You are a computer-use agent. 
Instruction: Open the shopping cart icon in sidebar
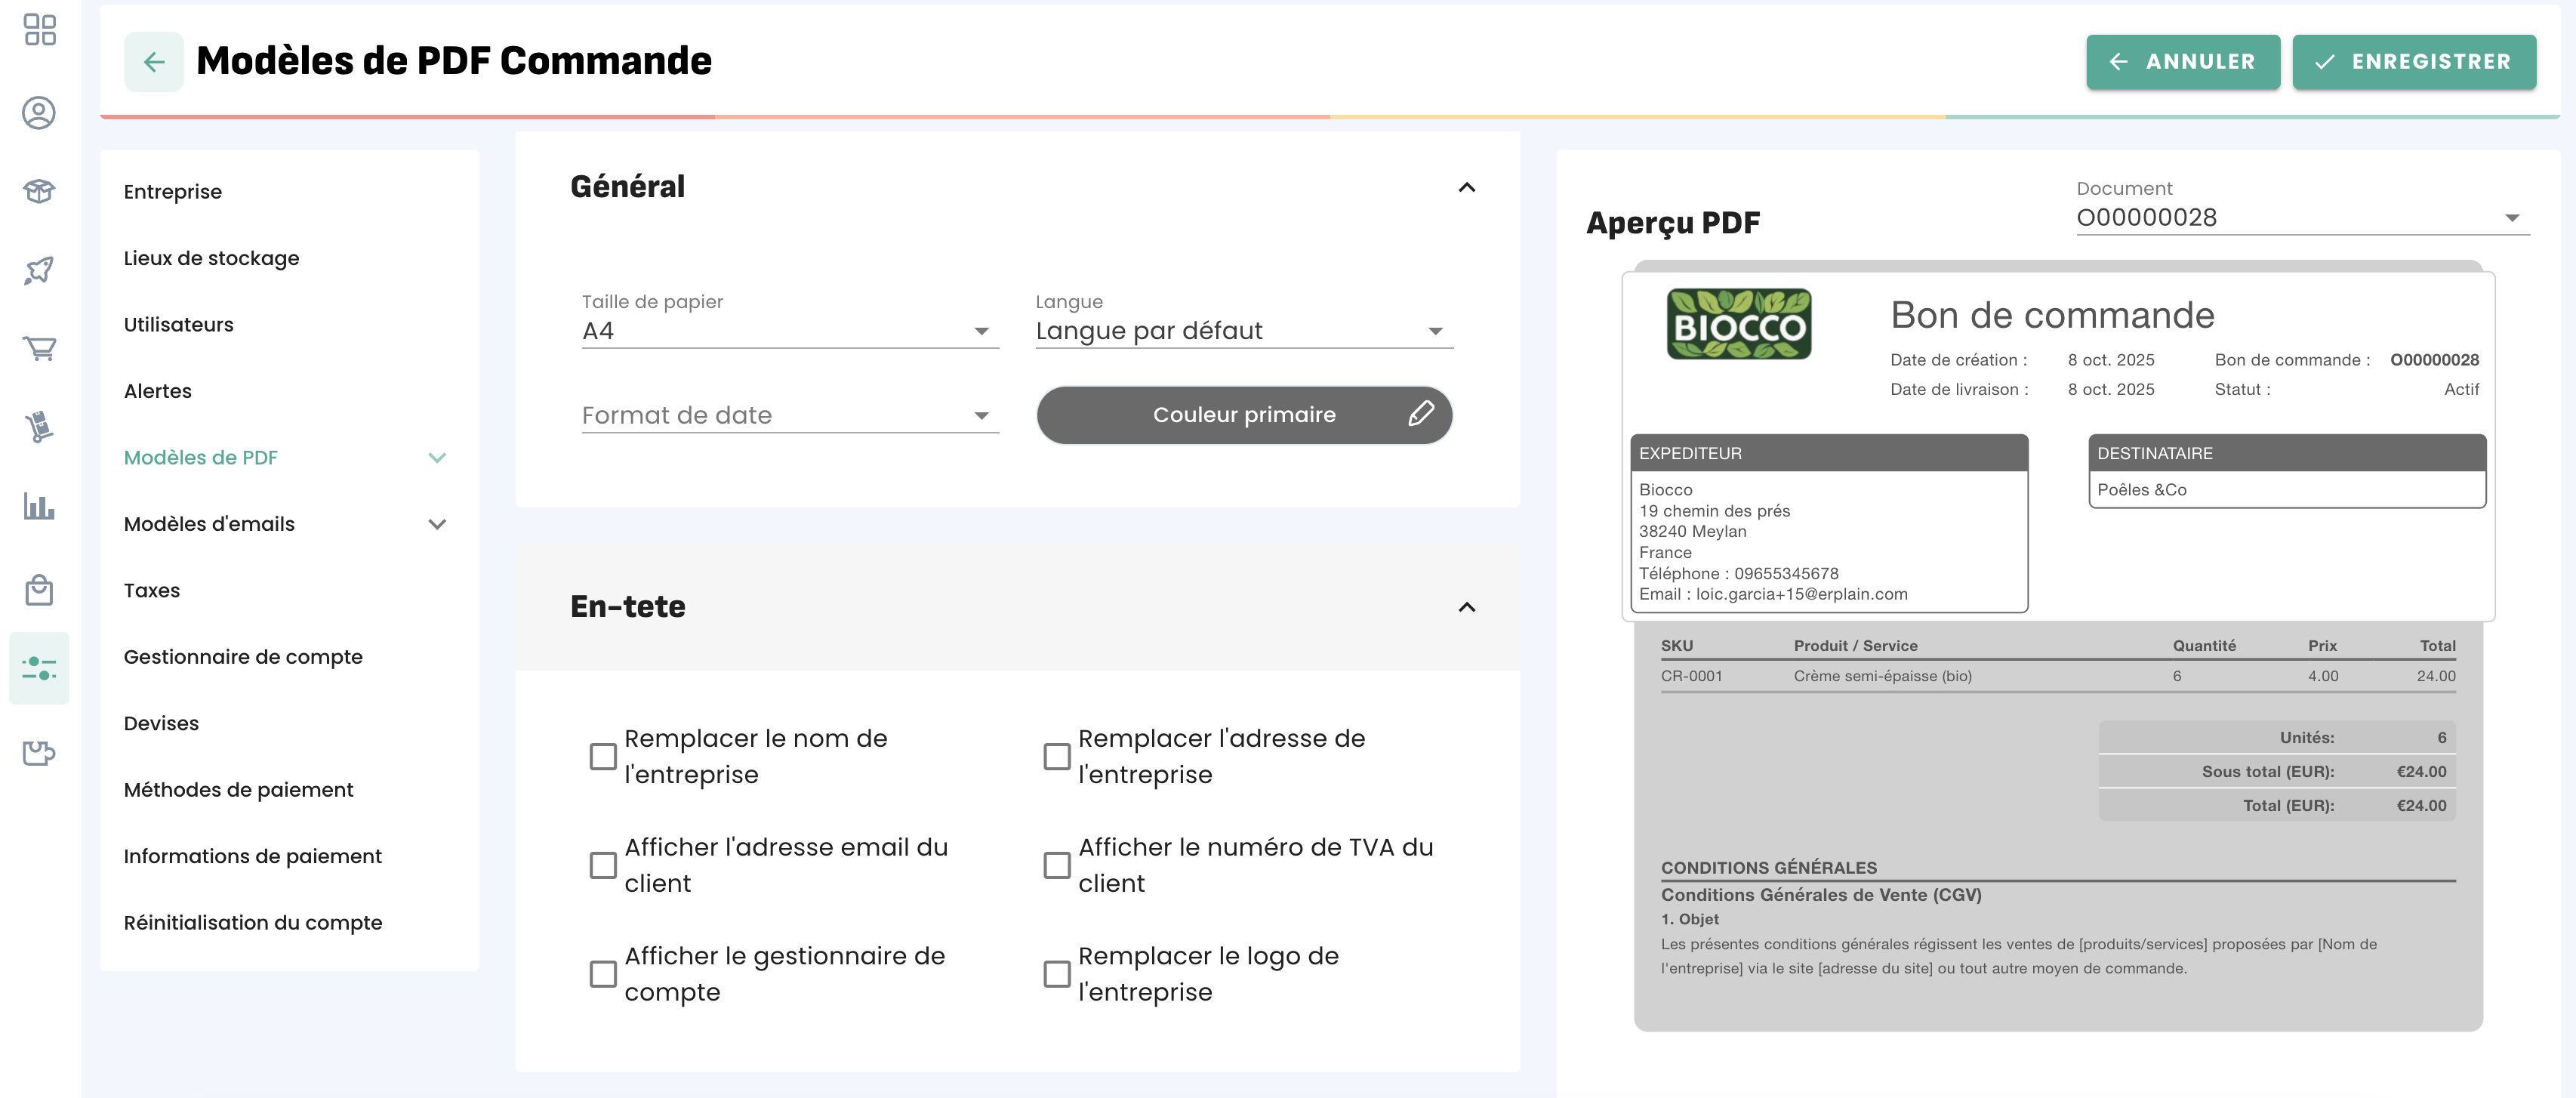[39, 348]
